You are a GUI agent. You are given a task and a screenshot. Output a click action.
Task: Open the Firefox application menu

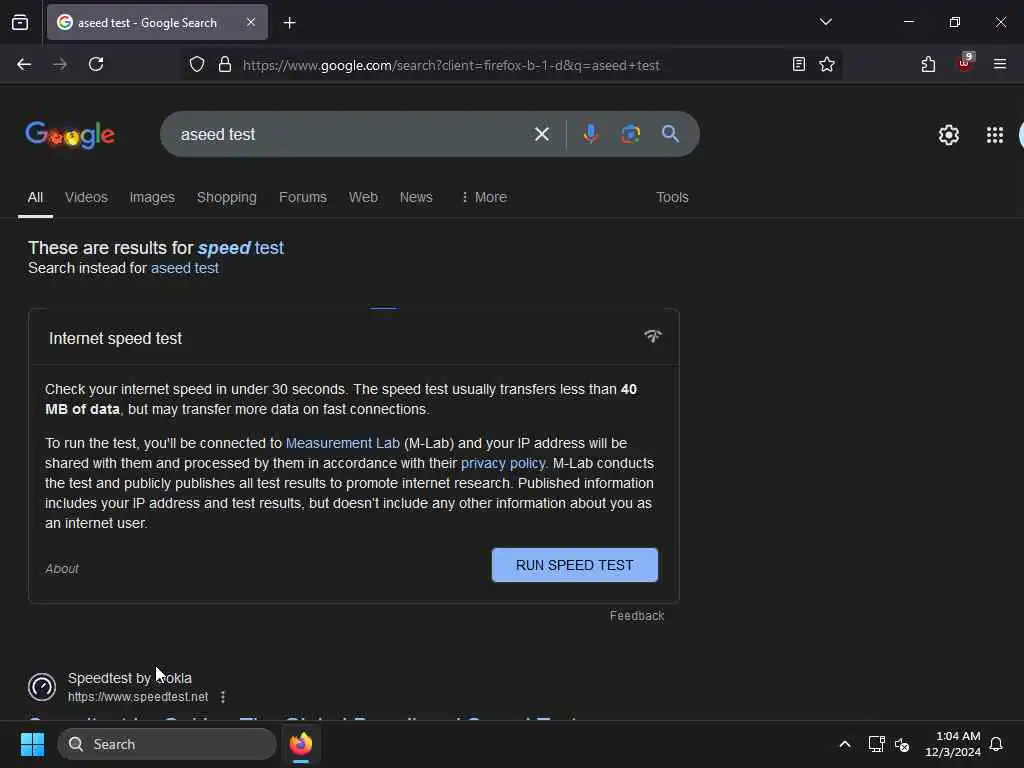pos(999,64)
